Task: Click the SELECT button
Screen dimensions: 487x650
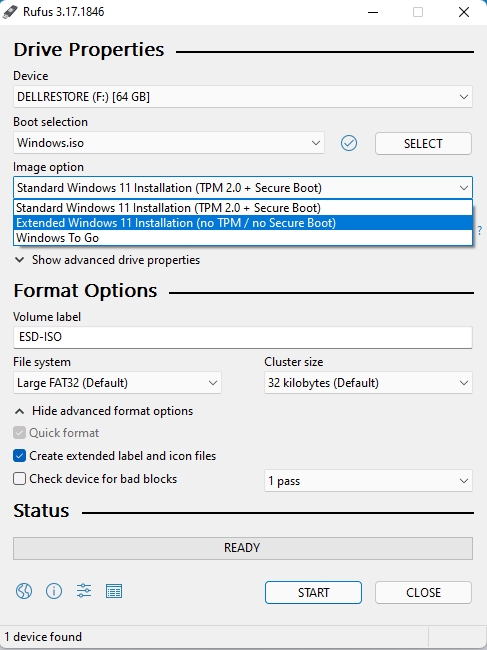Action: click(x=423, y=143)
